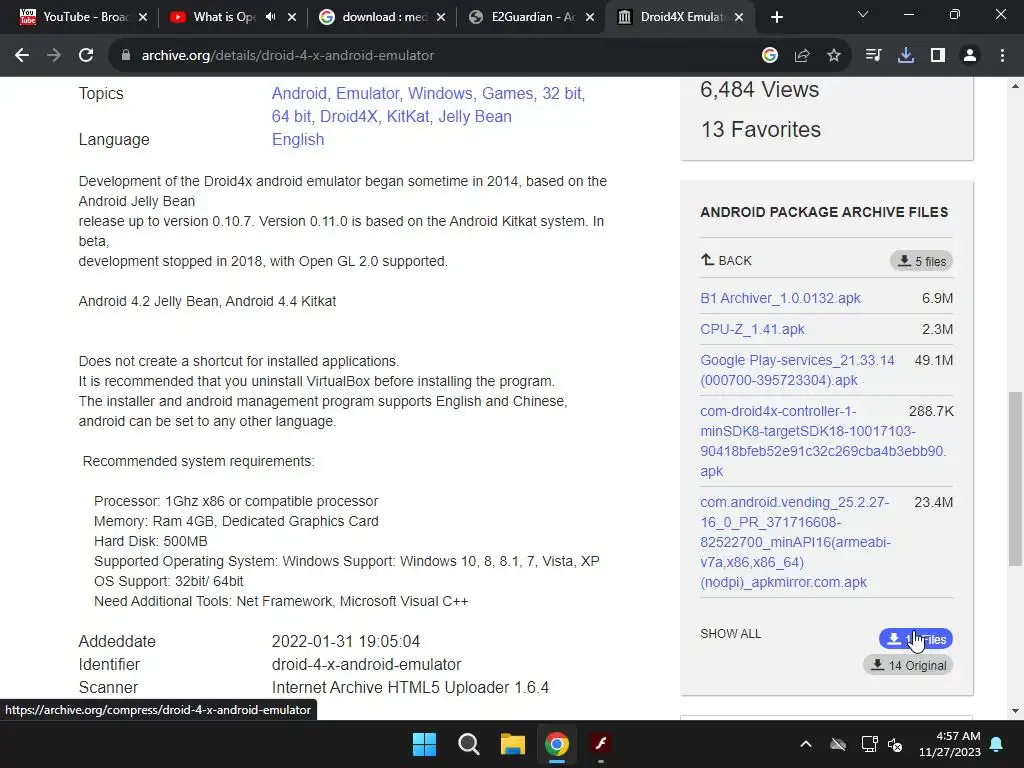Screen dimensions: 1024x768
Task: Close the download : media tab
Action: coord(441,17)
